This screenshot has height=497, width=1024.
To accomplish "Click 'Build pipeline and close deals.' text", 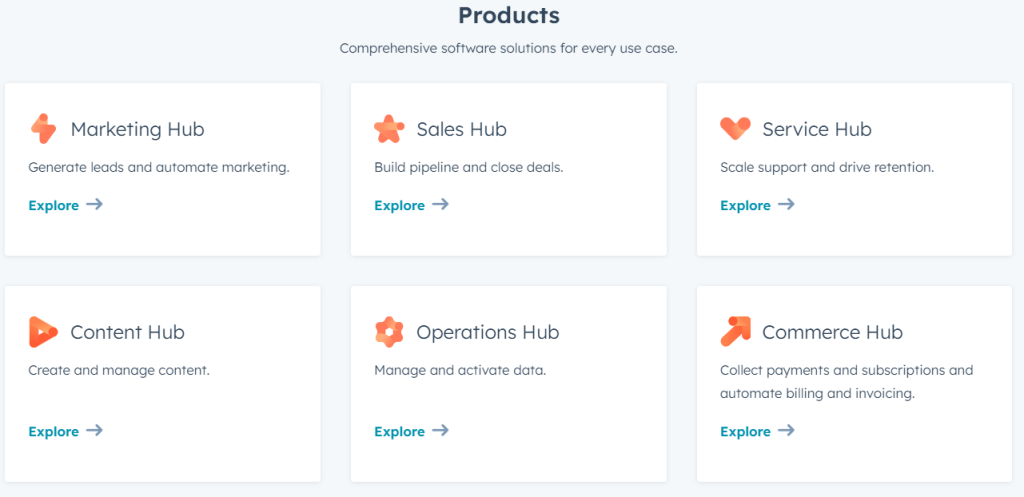I will (469, 167).
